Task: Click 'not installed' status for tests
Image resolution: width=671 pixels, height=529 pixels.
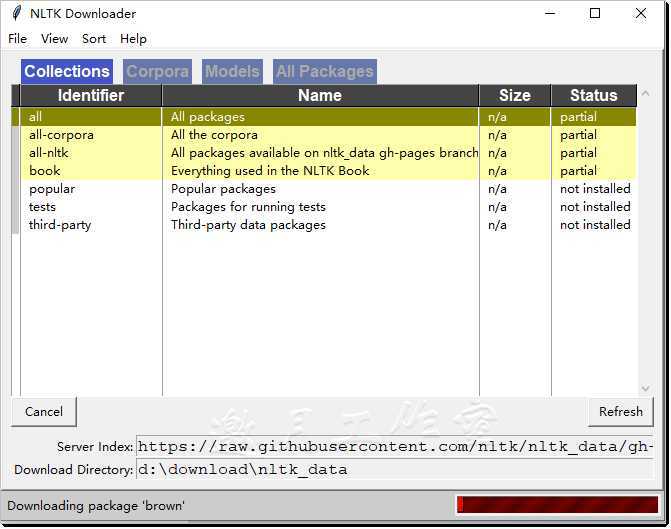Action: click(595, 207)
